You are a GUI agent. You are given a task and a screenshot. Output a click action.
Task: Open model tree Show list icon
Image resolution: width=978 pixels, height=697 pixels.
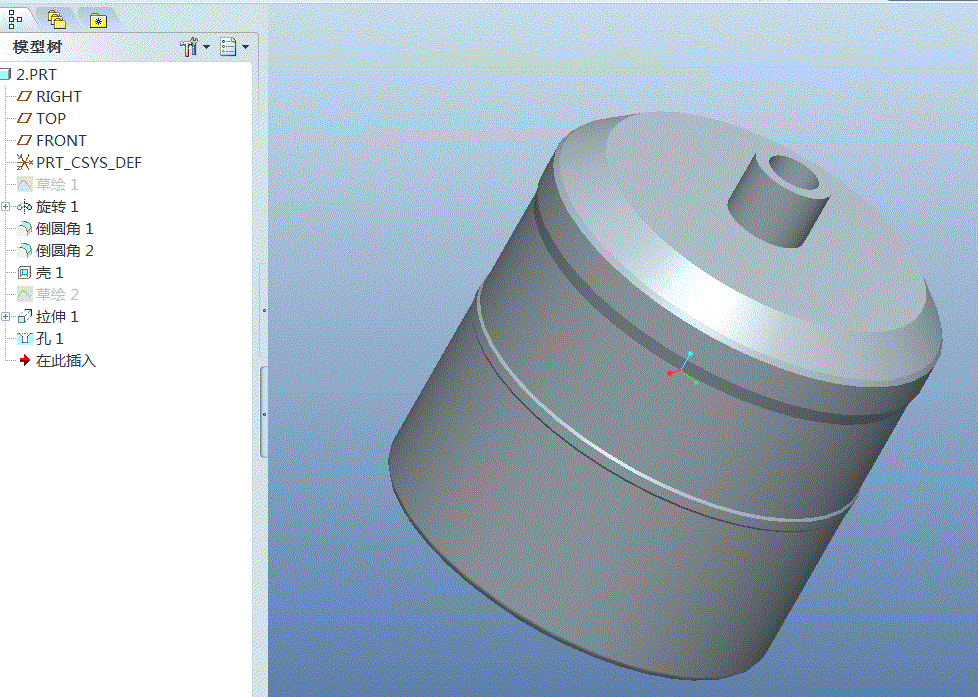click(228, 47)
